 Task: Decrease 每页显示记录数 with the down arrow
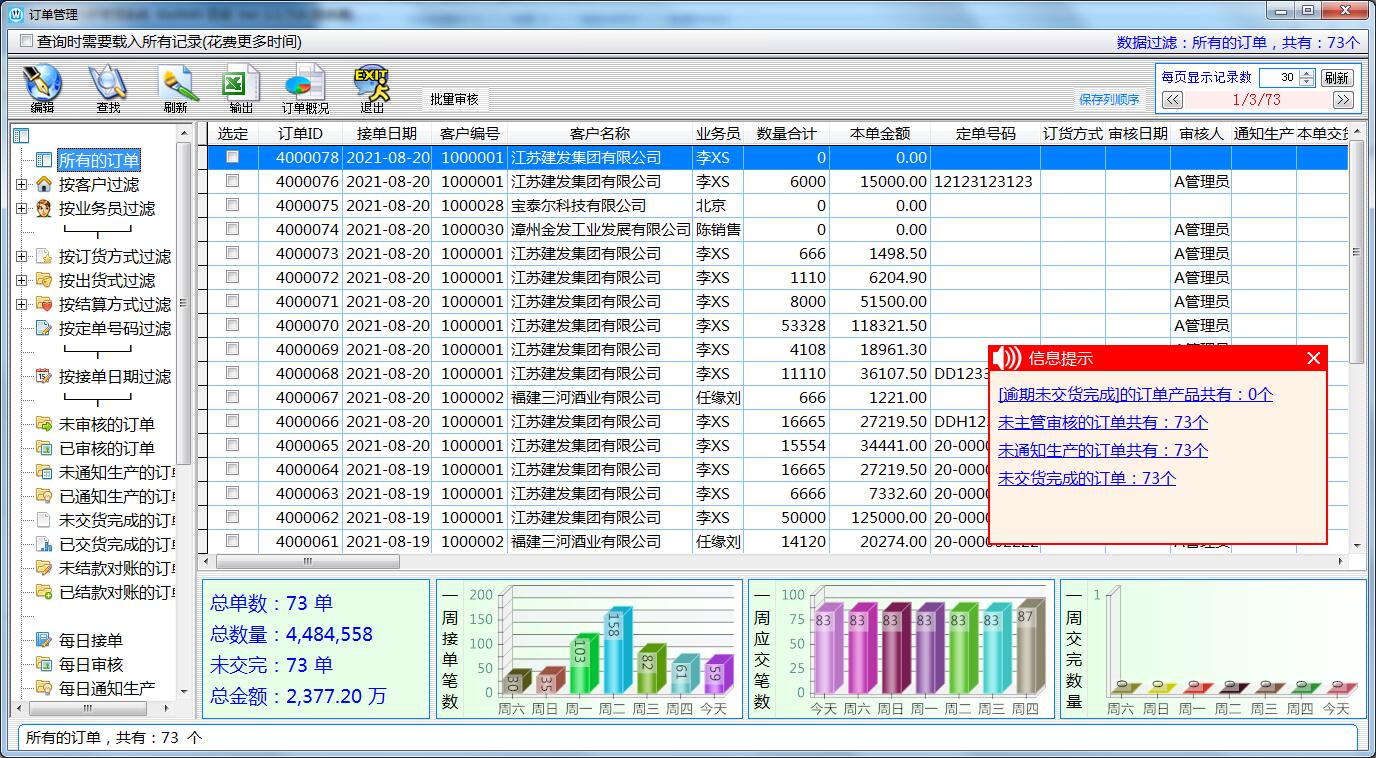pos(1307,81)
